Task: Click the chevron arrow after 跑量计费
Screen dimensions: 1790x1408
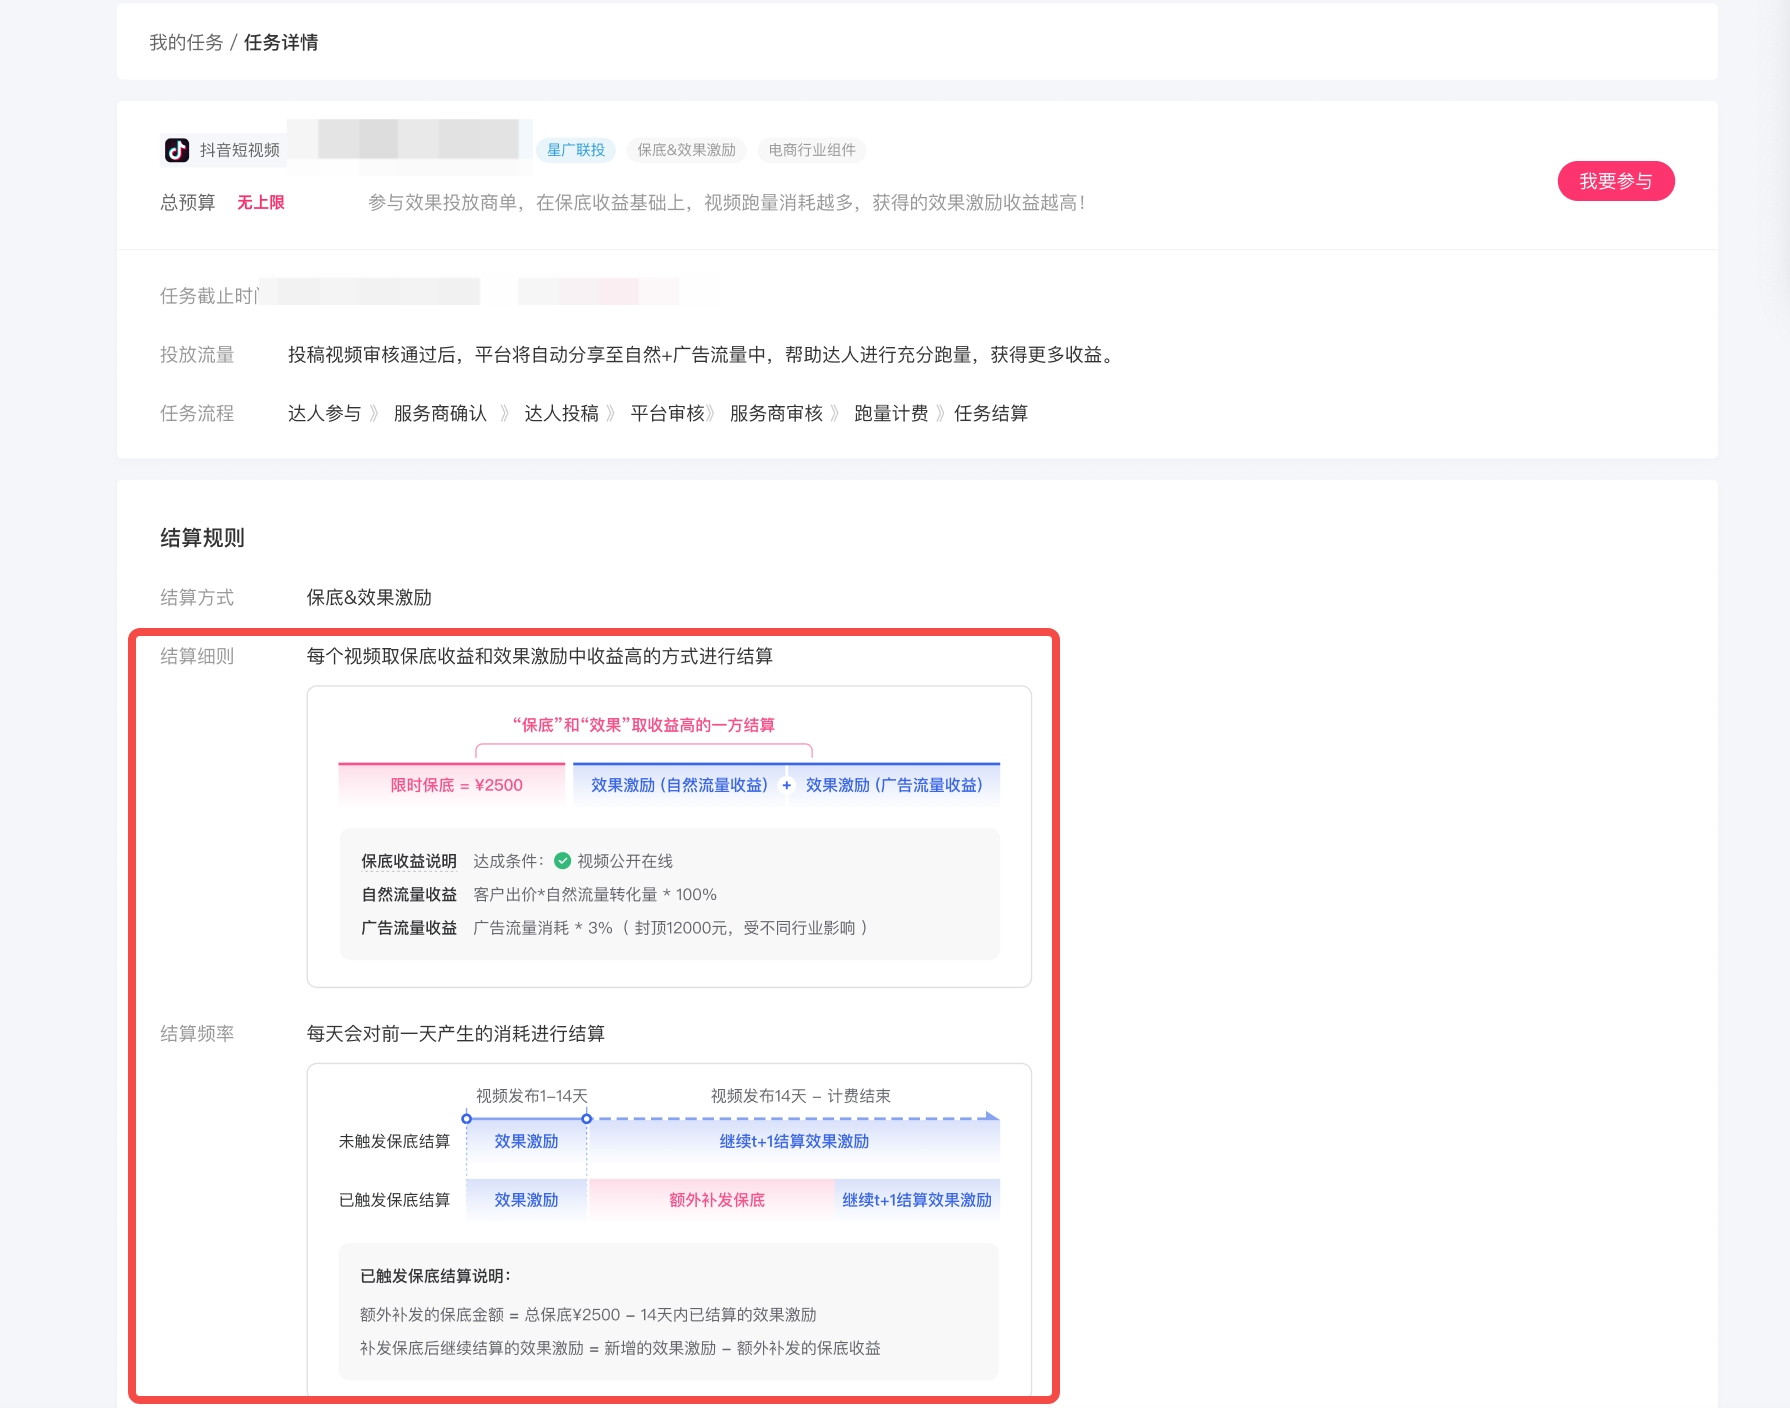Action: 940,414
